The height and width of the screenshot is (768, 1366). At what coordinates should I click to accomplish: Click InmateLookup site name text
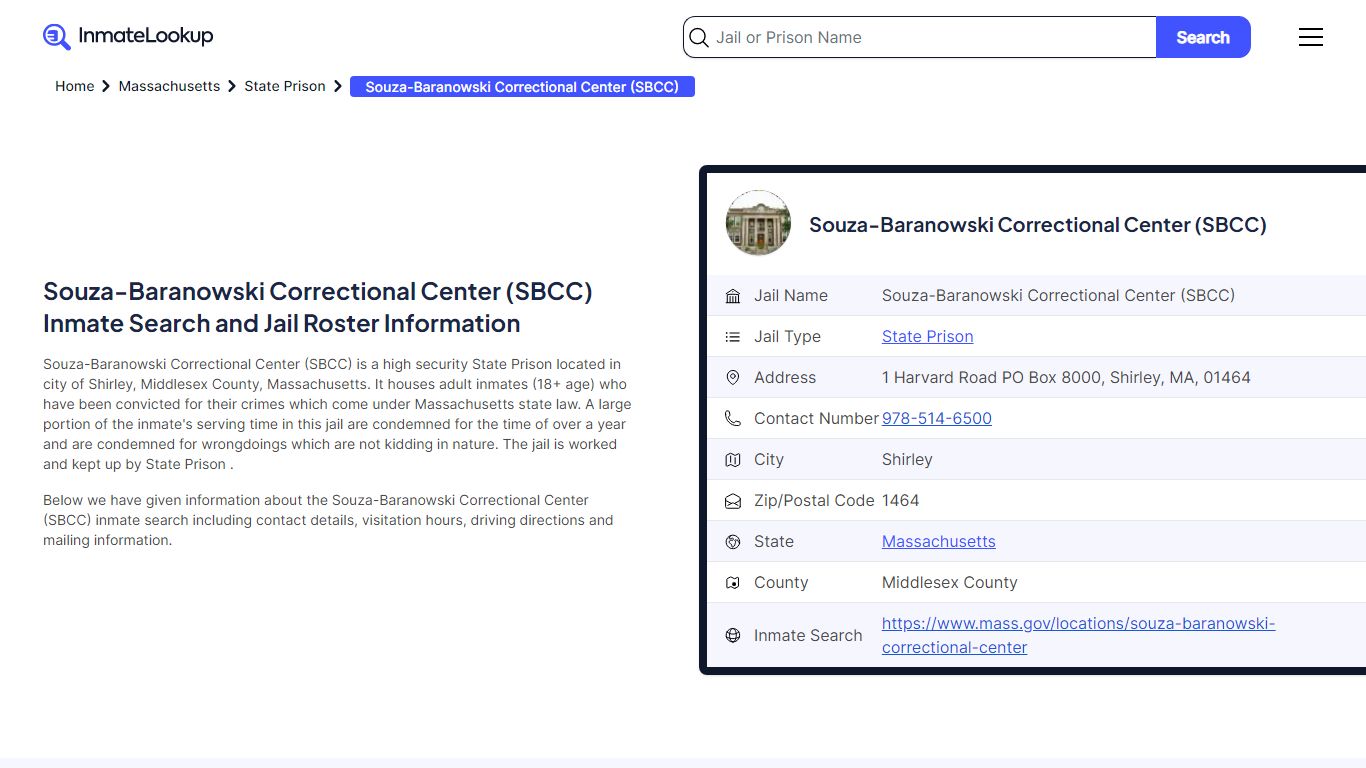(146, 36)
